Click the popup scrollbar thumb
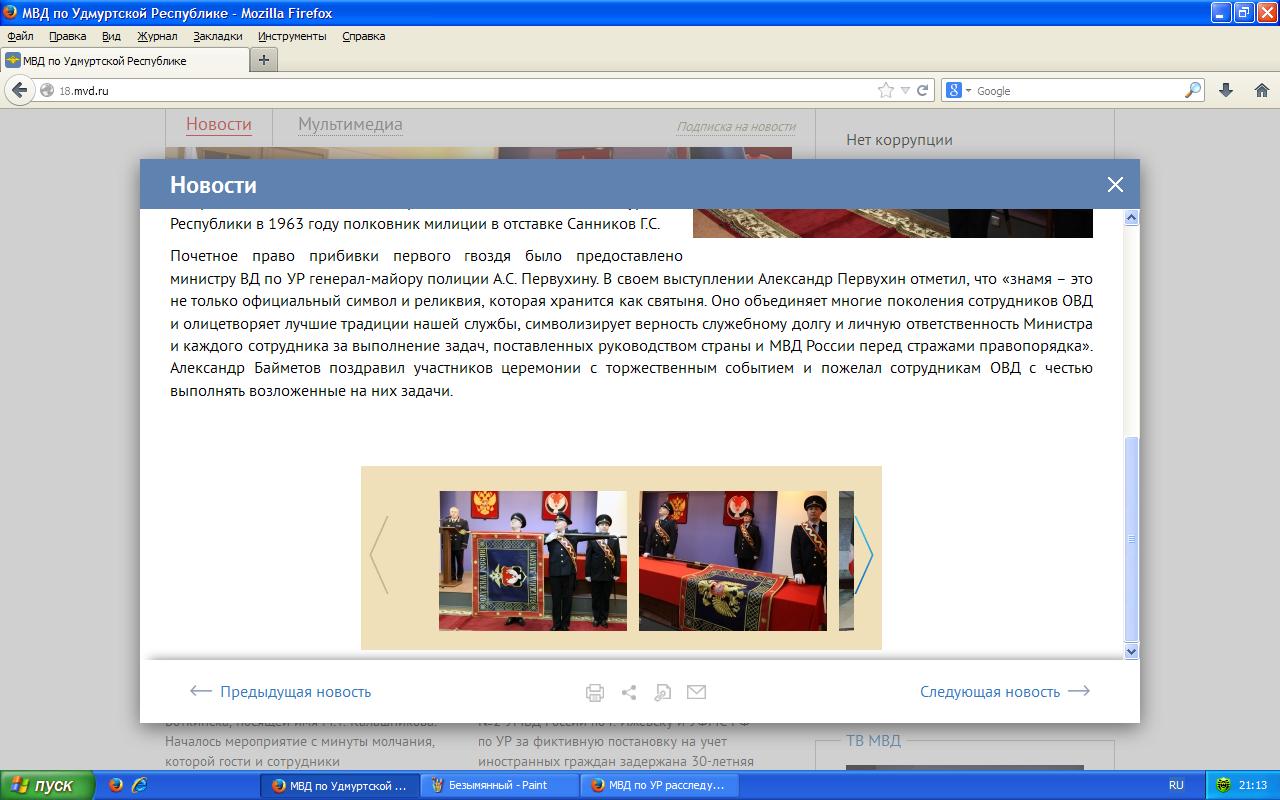The image size is (1280, 800). coord(1132,539)
